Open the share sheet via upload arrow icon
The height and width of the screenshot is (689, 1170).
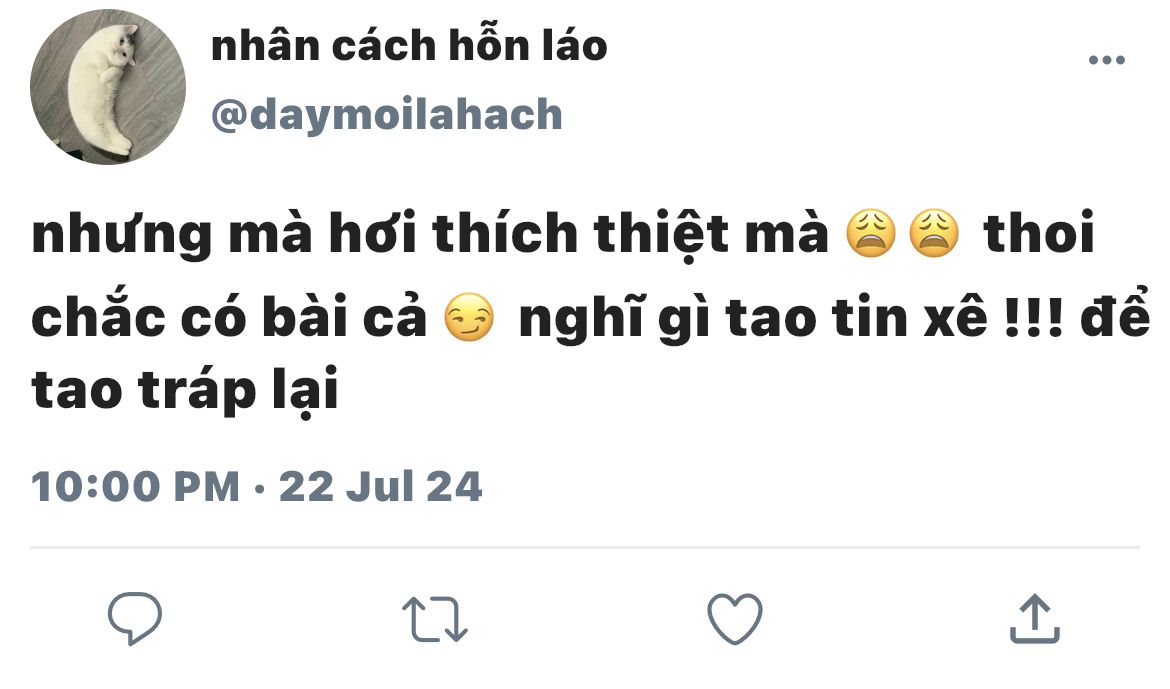[x=1035, y=618]
